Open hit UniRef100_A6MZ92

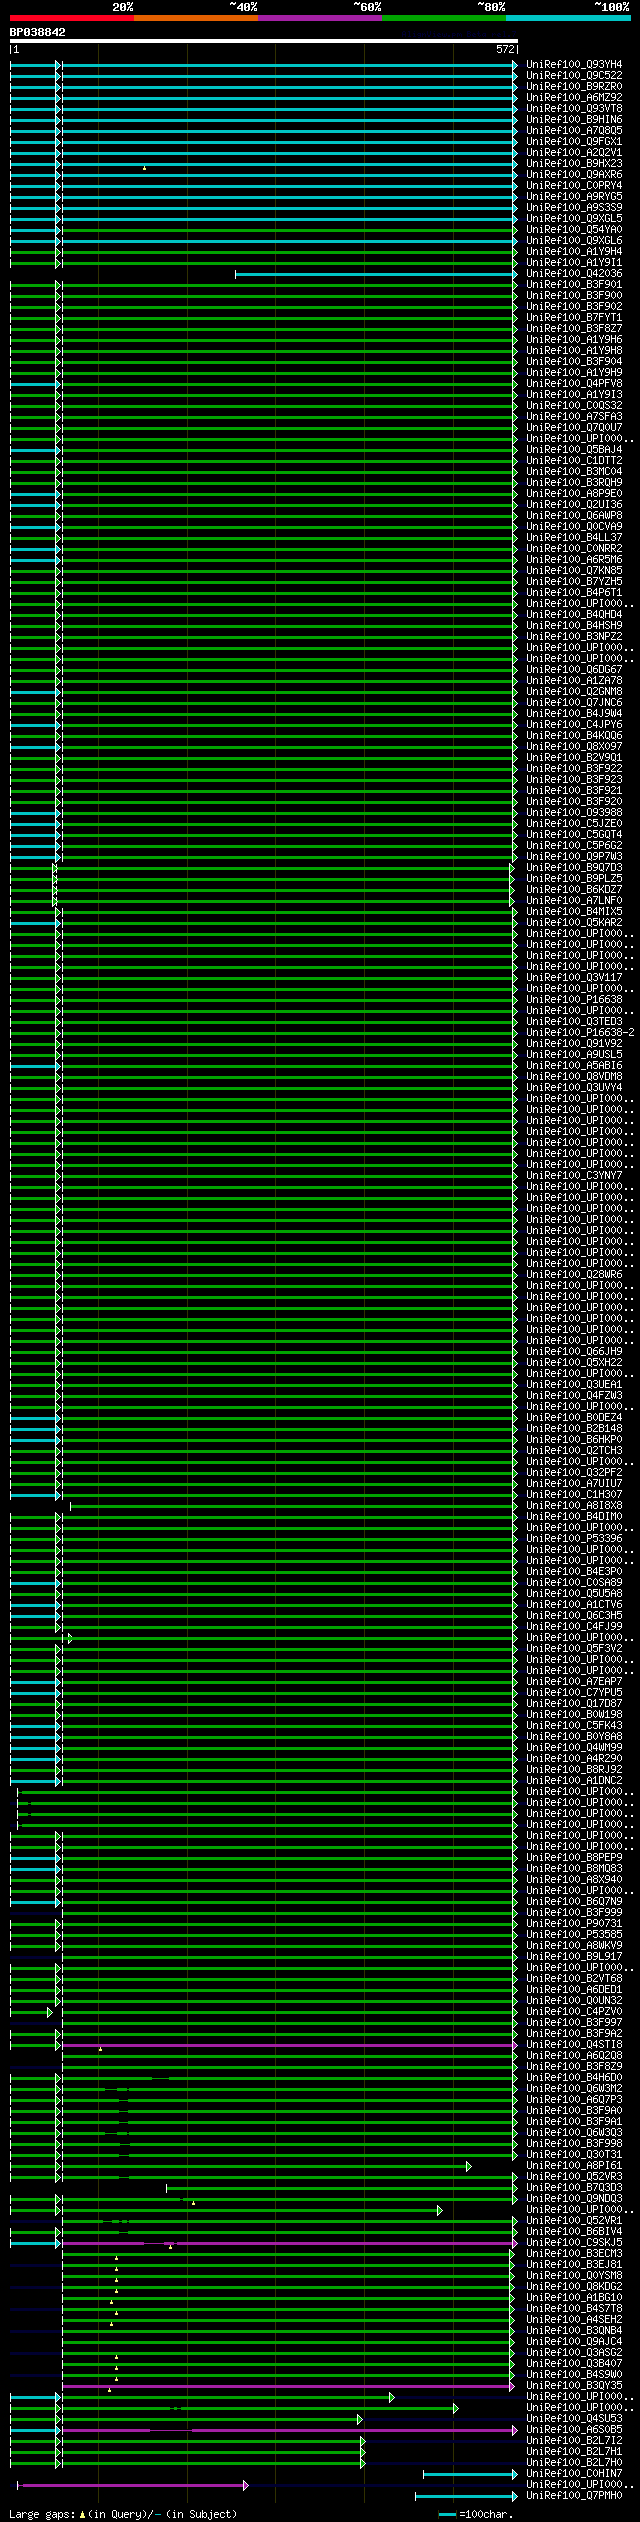(574, 98)
